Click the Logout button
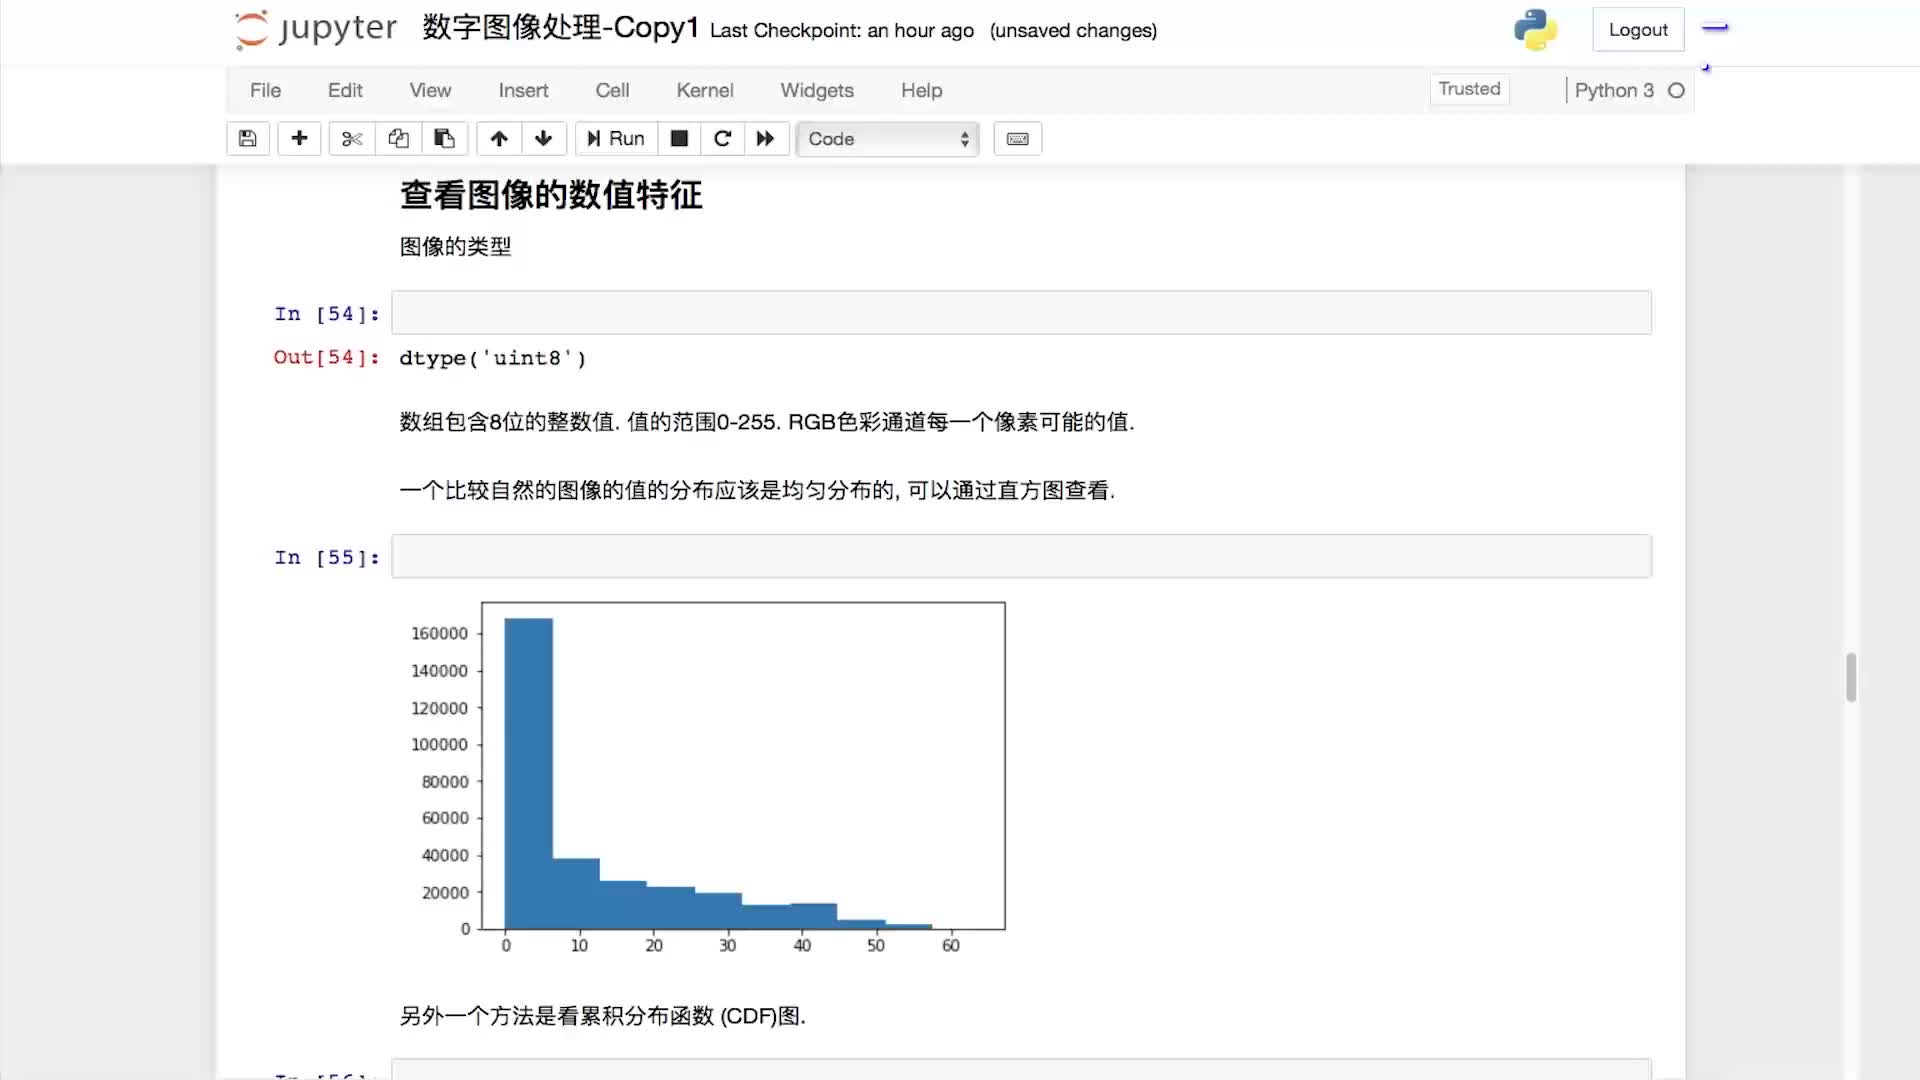This screenshot has width=1920, height=1080. [x=1638, y=29]
